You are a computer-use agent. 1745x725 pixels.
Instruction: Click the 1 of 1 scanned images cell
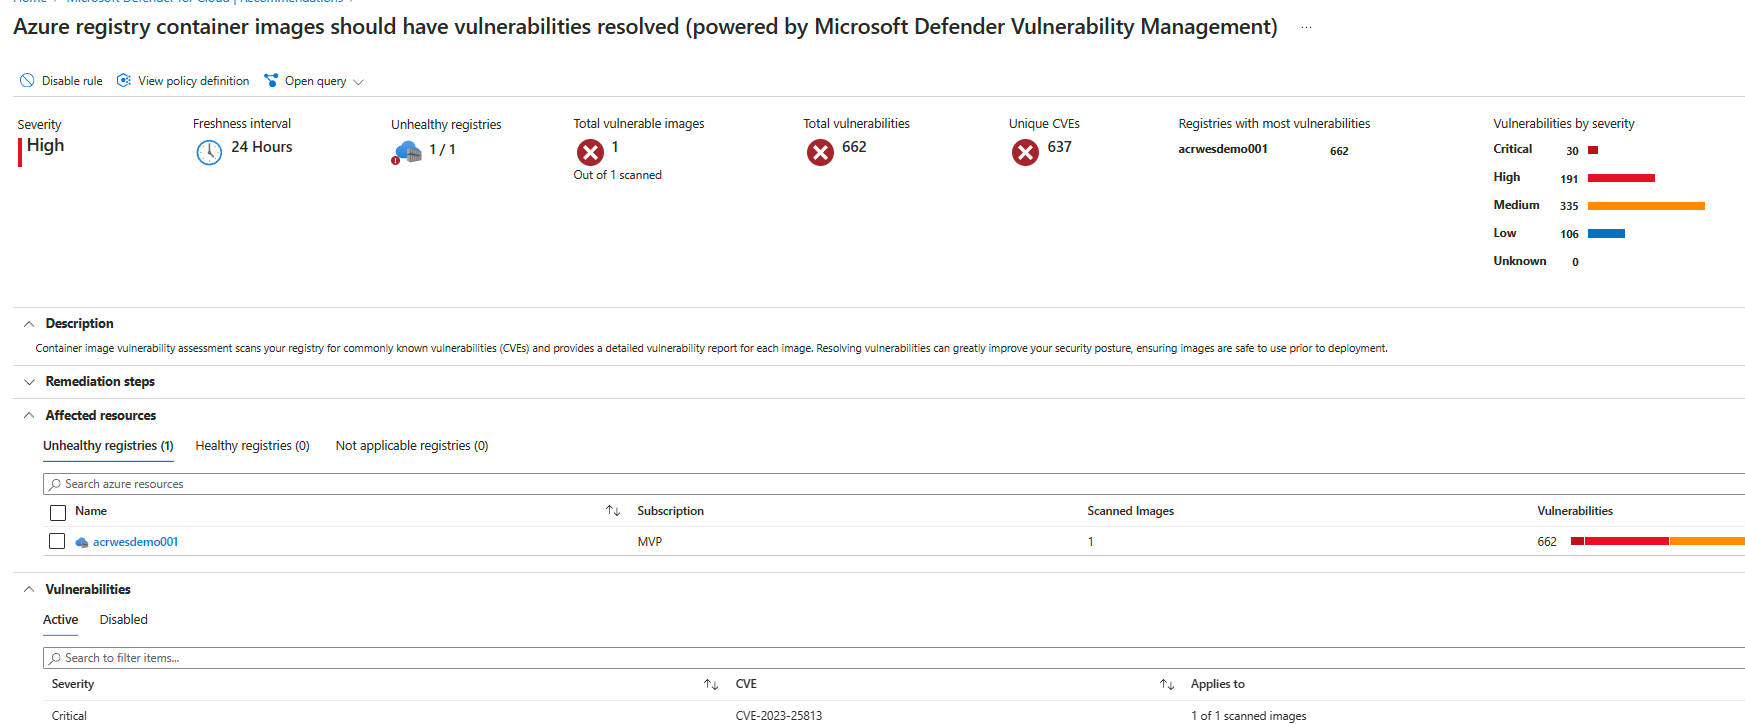[1248, 716]
